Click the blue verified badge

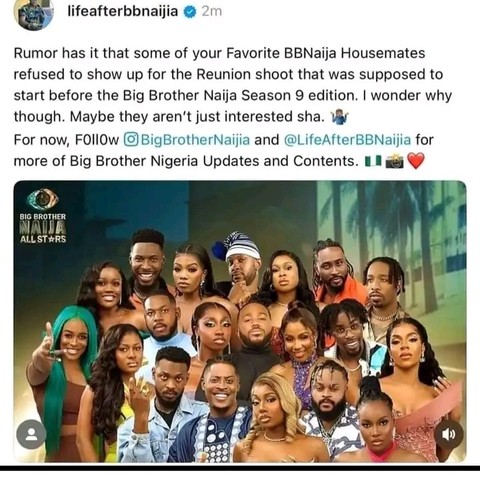(190, 12)
